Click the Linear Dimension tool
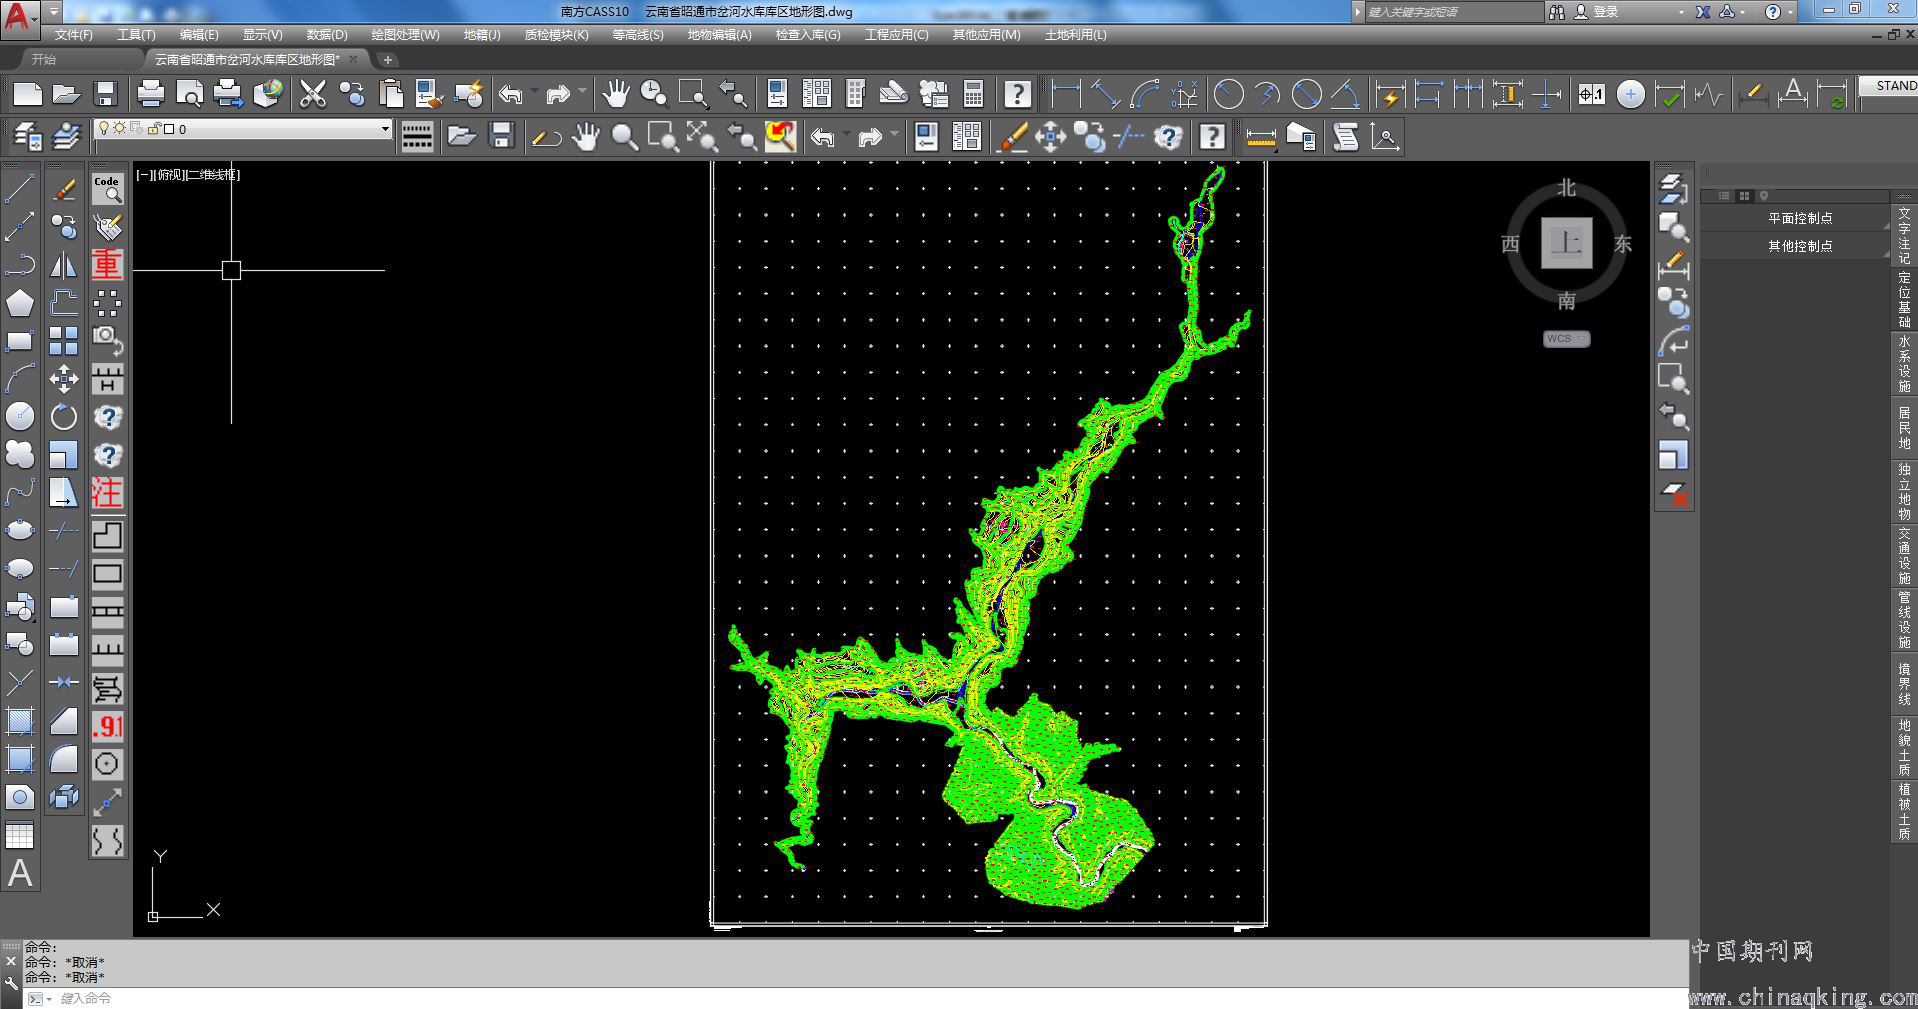 [x=1066, y=95]
